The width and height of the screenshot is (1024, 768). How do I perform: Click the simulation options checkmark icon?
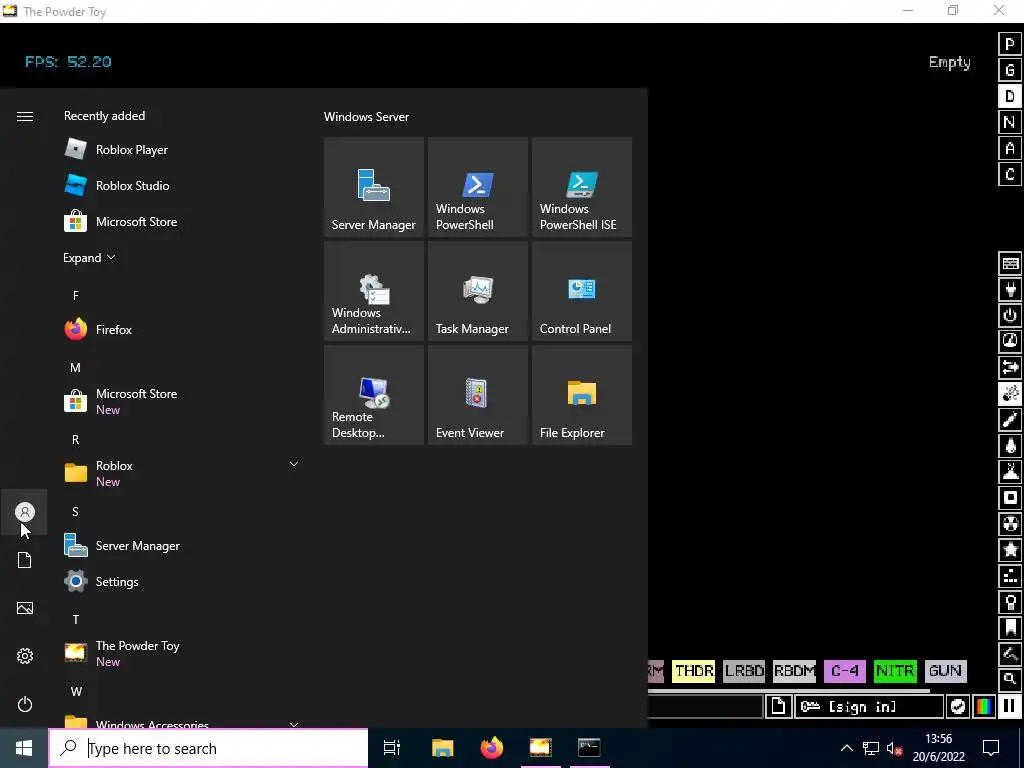[957, 707]
